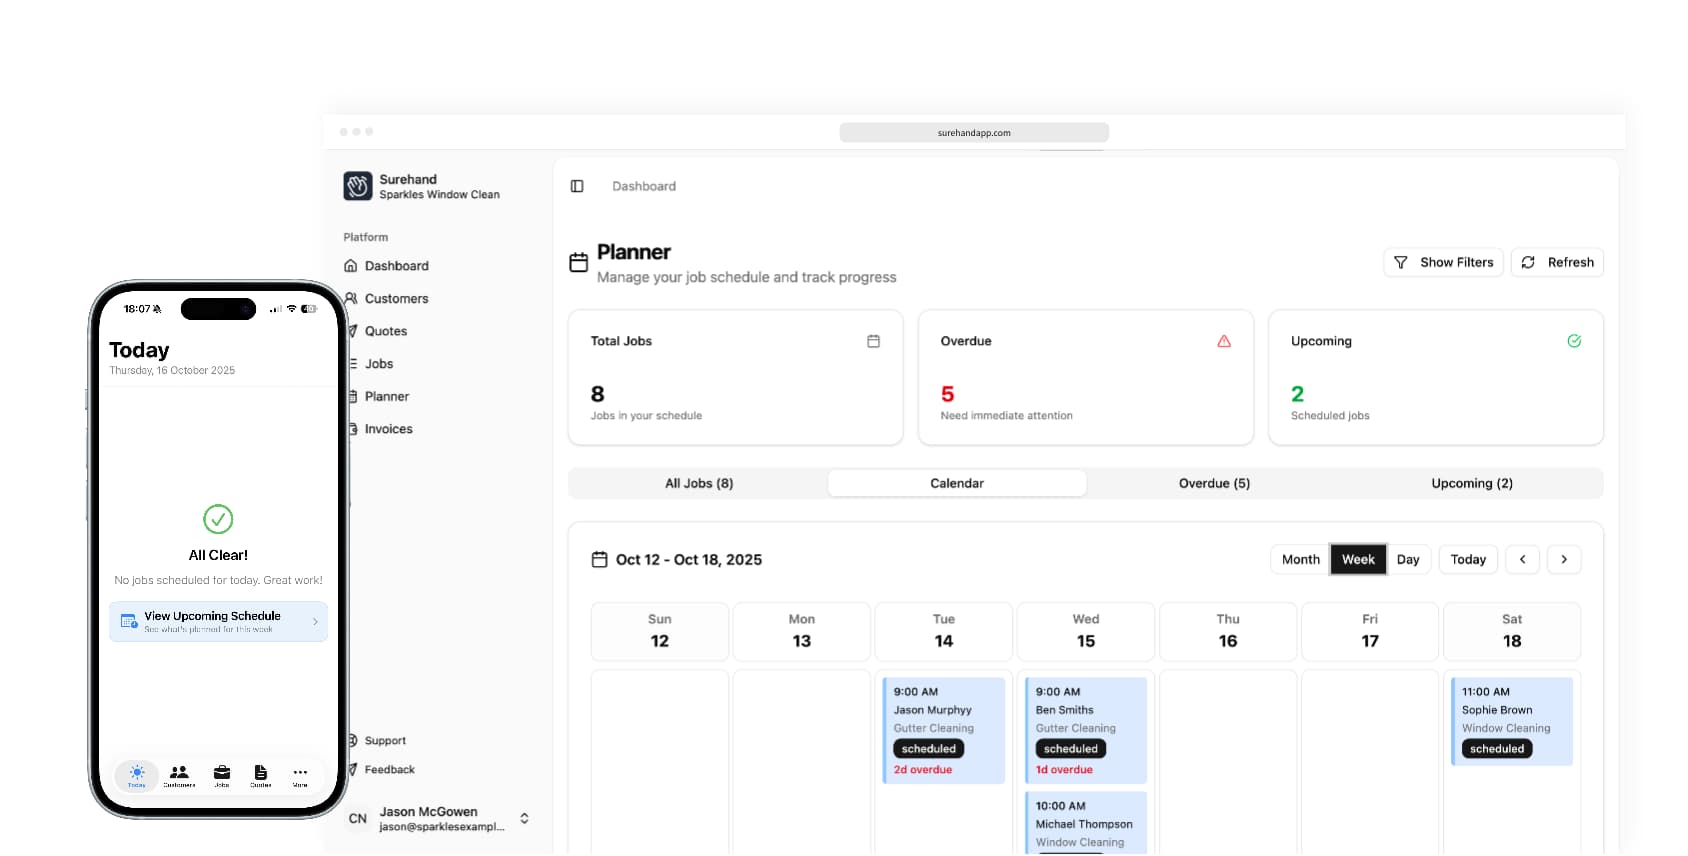
Task: Switch to the Overdue (5) tab
Action: tap(1214, 483)
